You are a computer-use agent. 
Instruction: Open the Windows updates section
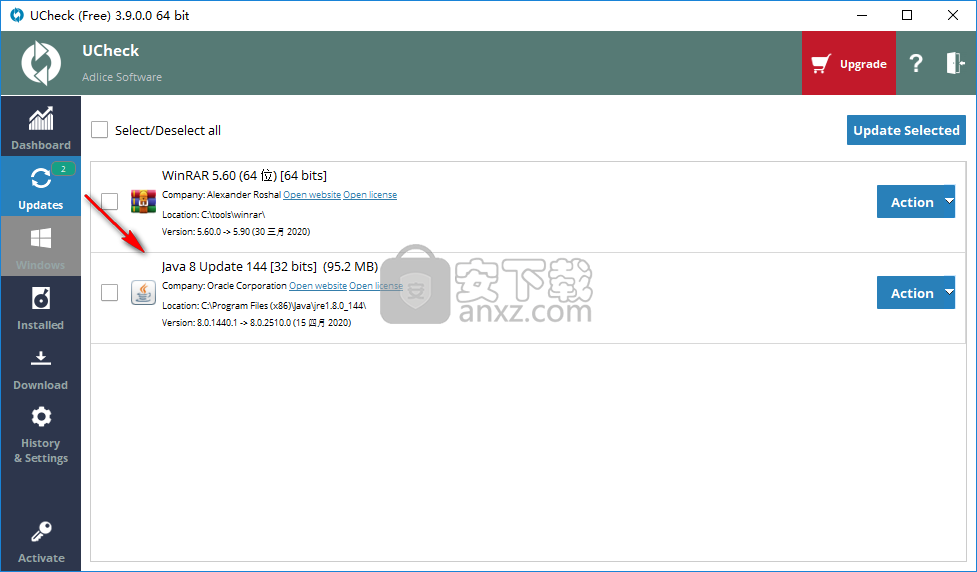(41, 246)
